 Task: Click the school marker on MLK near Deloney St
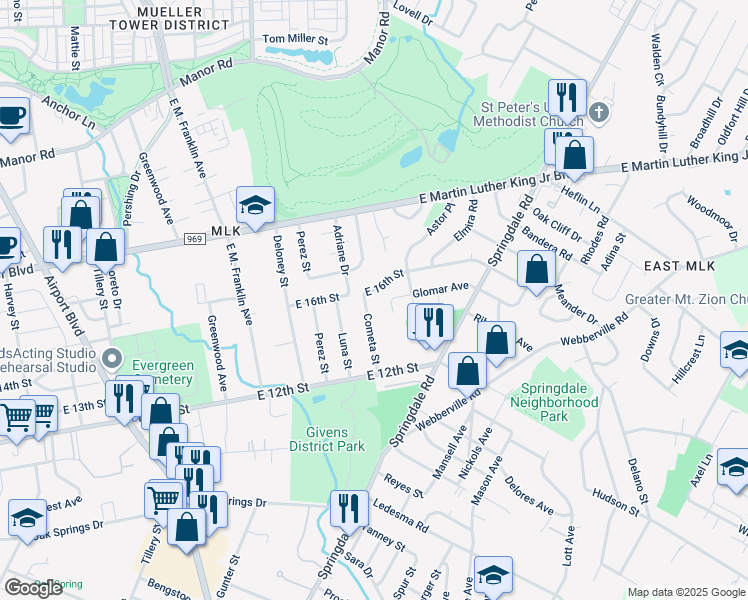255,206
